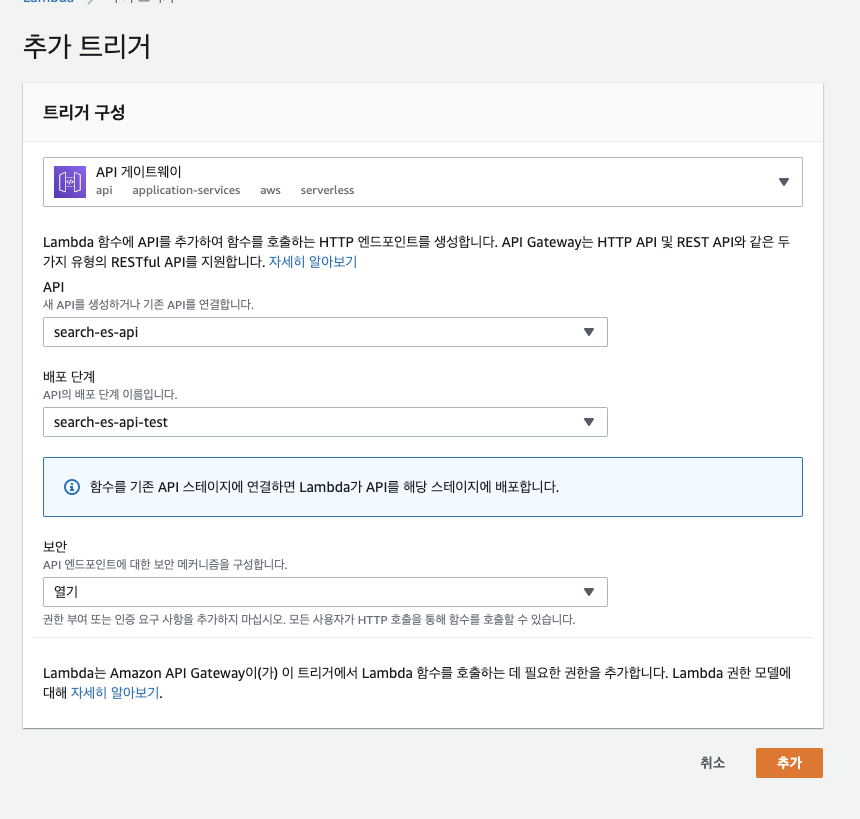Click the 보안 field label

click(55, 546)
